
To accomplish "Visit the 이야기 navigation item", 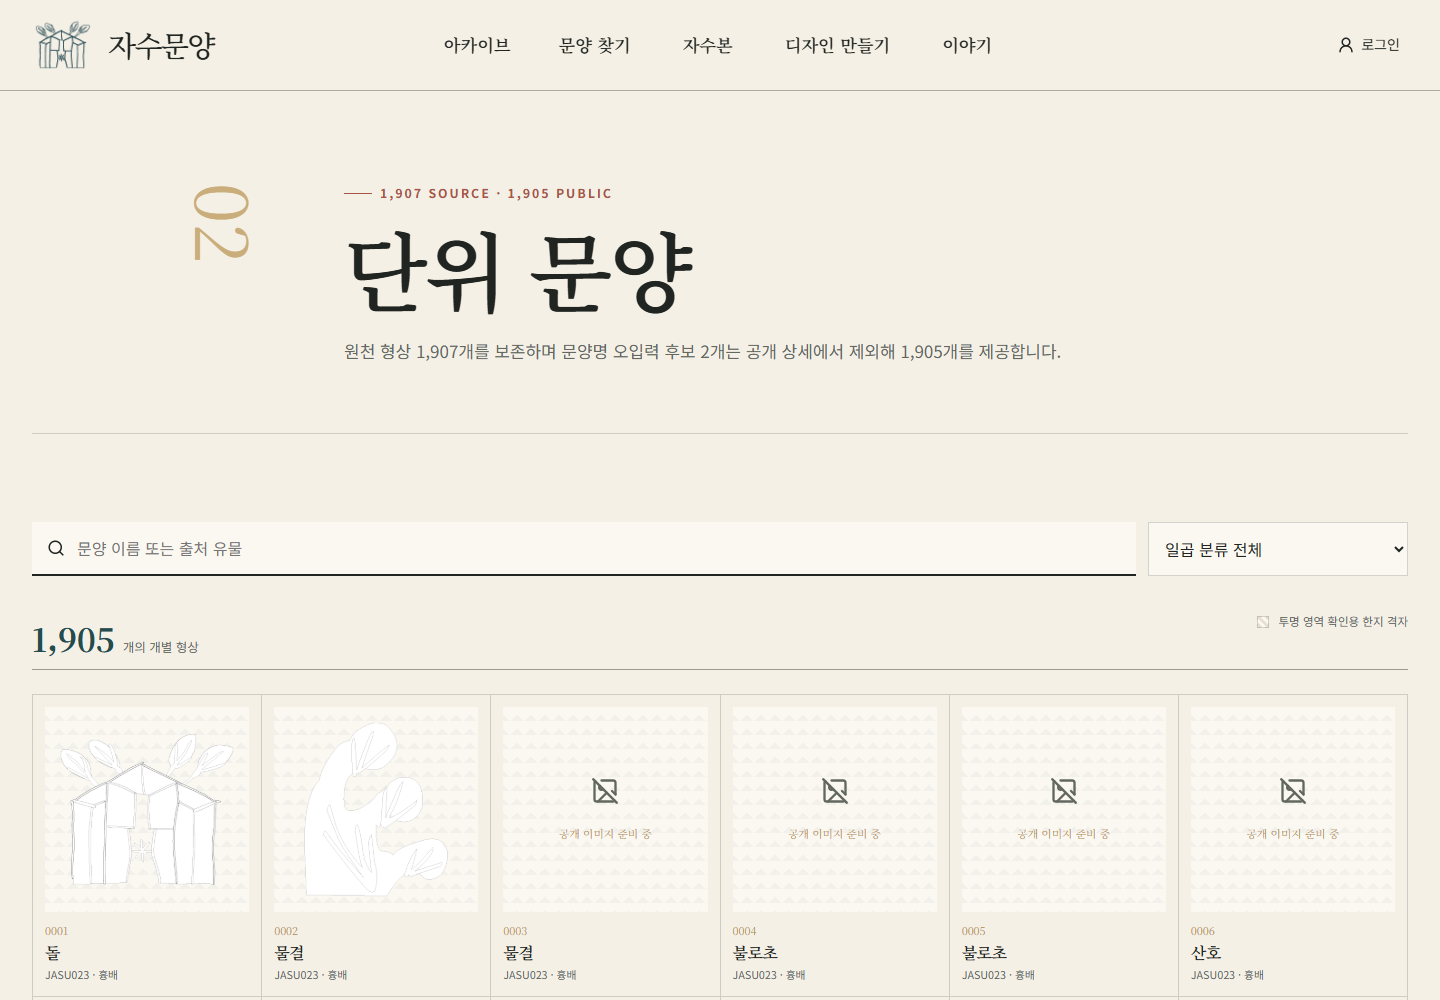I will tap(967, 45).
